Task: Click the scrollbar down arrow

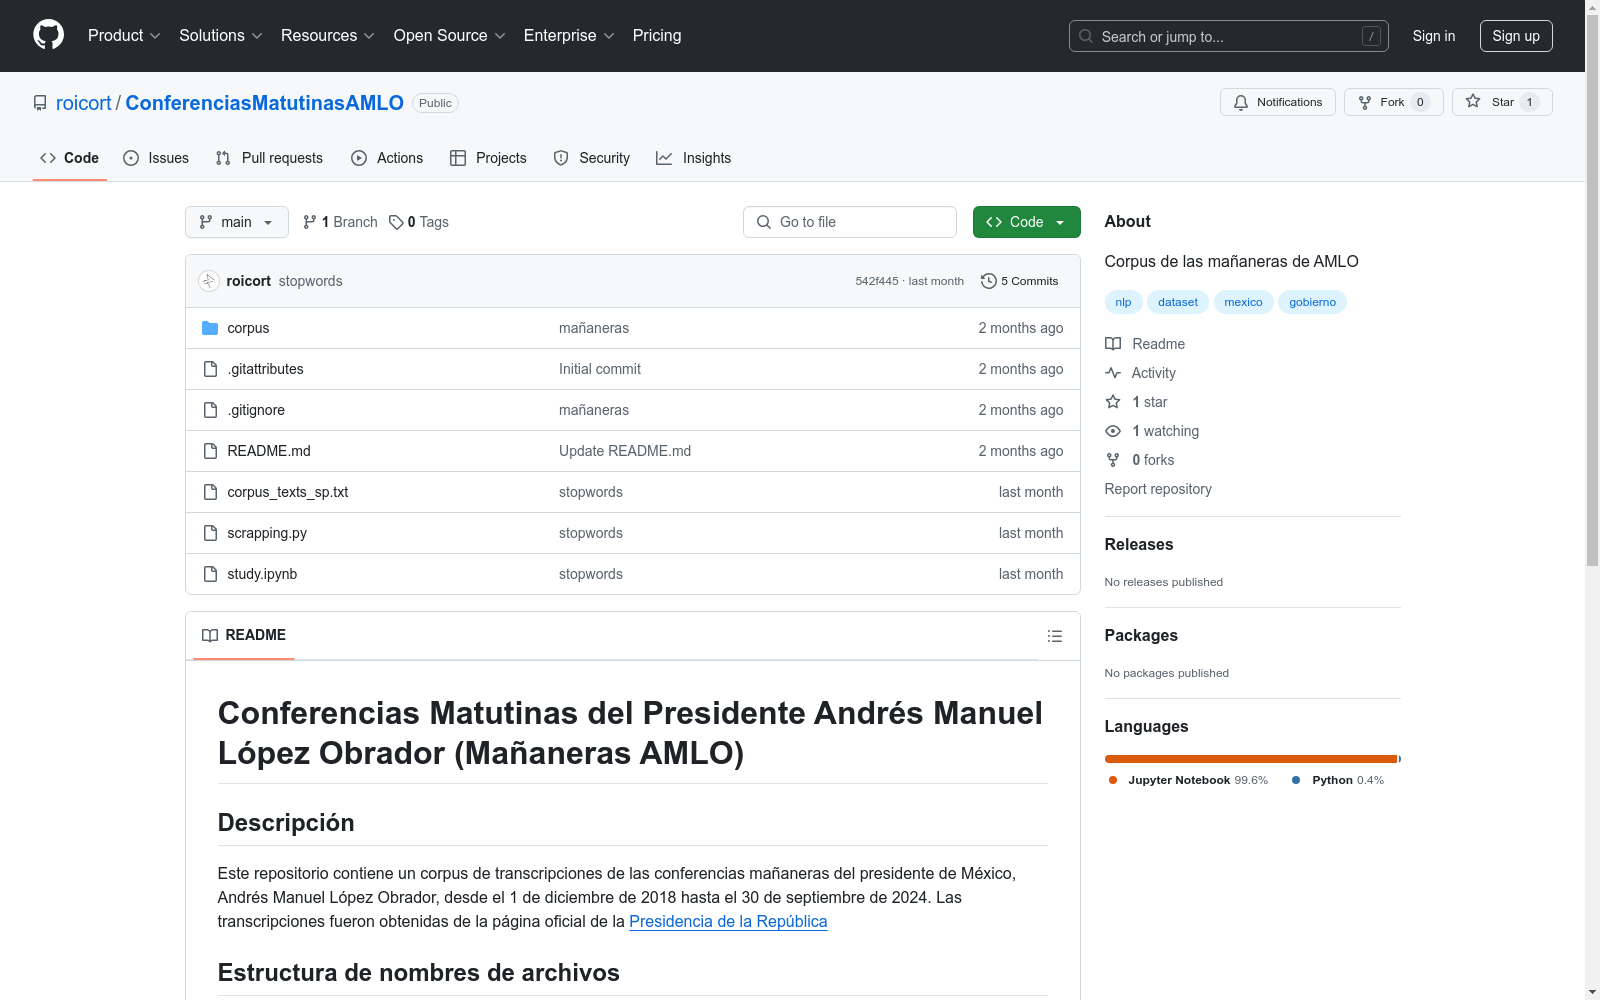Action: (x=1592, y=992)
